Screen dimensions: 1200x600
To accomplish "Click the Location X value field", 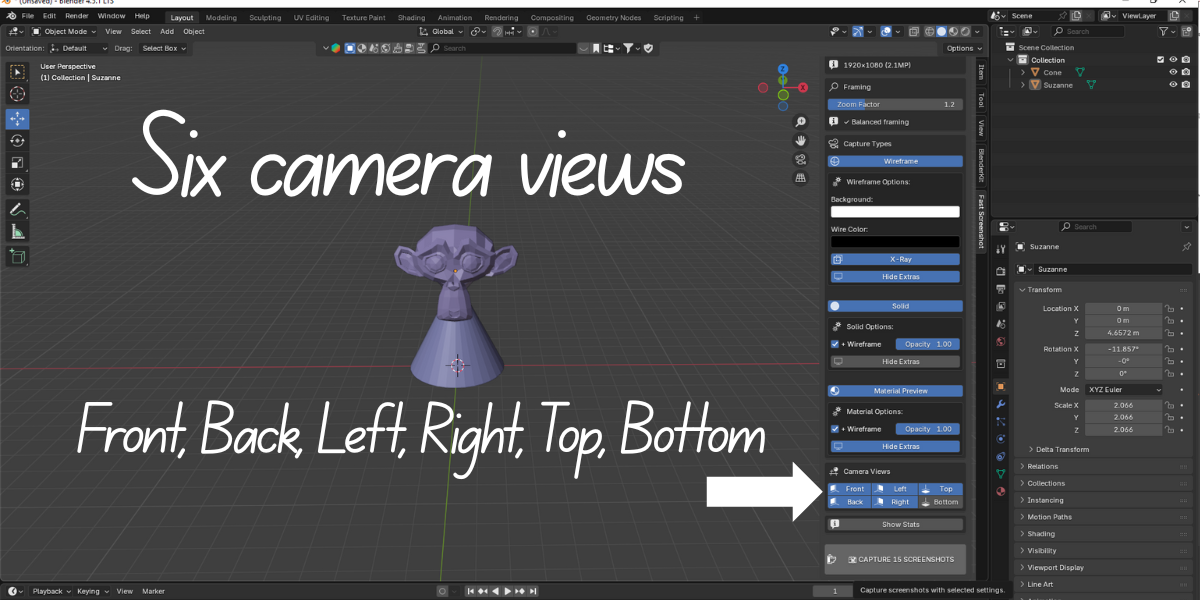I will point(1123,308).
